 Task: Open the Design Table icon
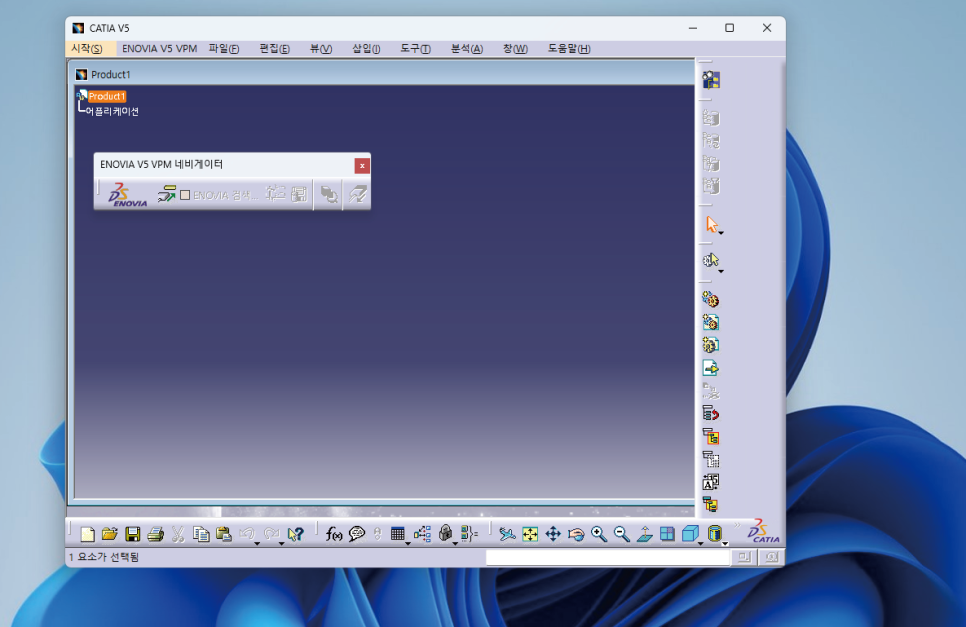click(397, 534)
